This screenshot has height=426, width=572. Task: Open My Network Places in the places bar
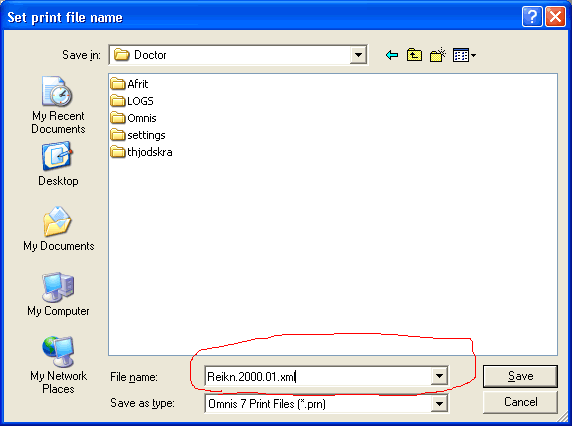58,365
